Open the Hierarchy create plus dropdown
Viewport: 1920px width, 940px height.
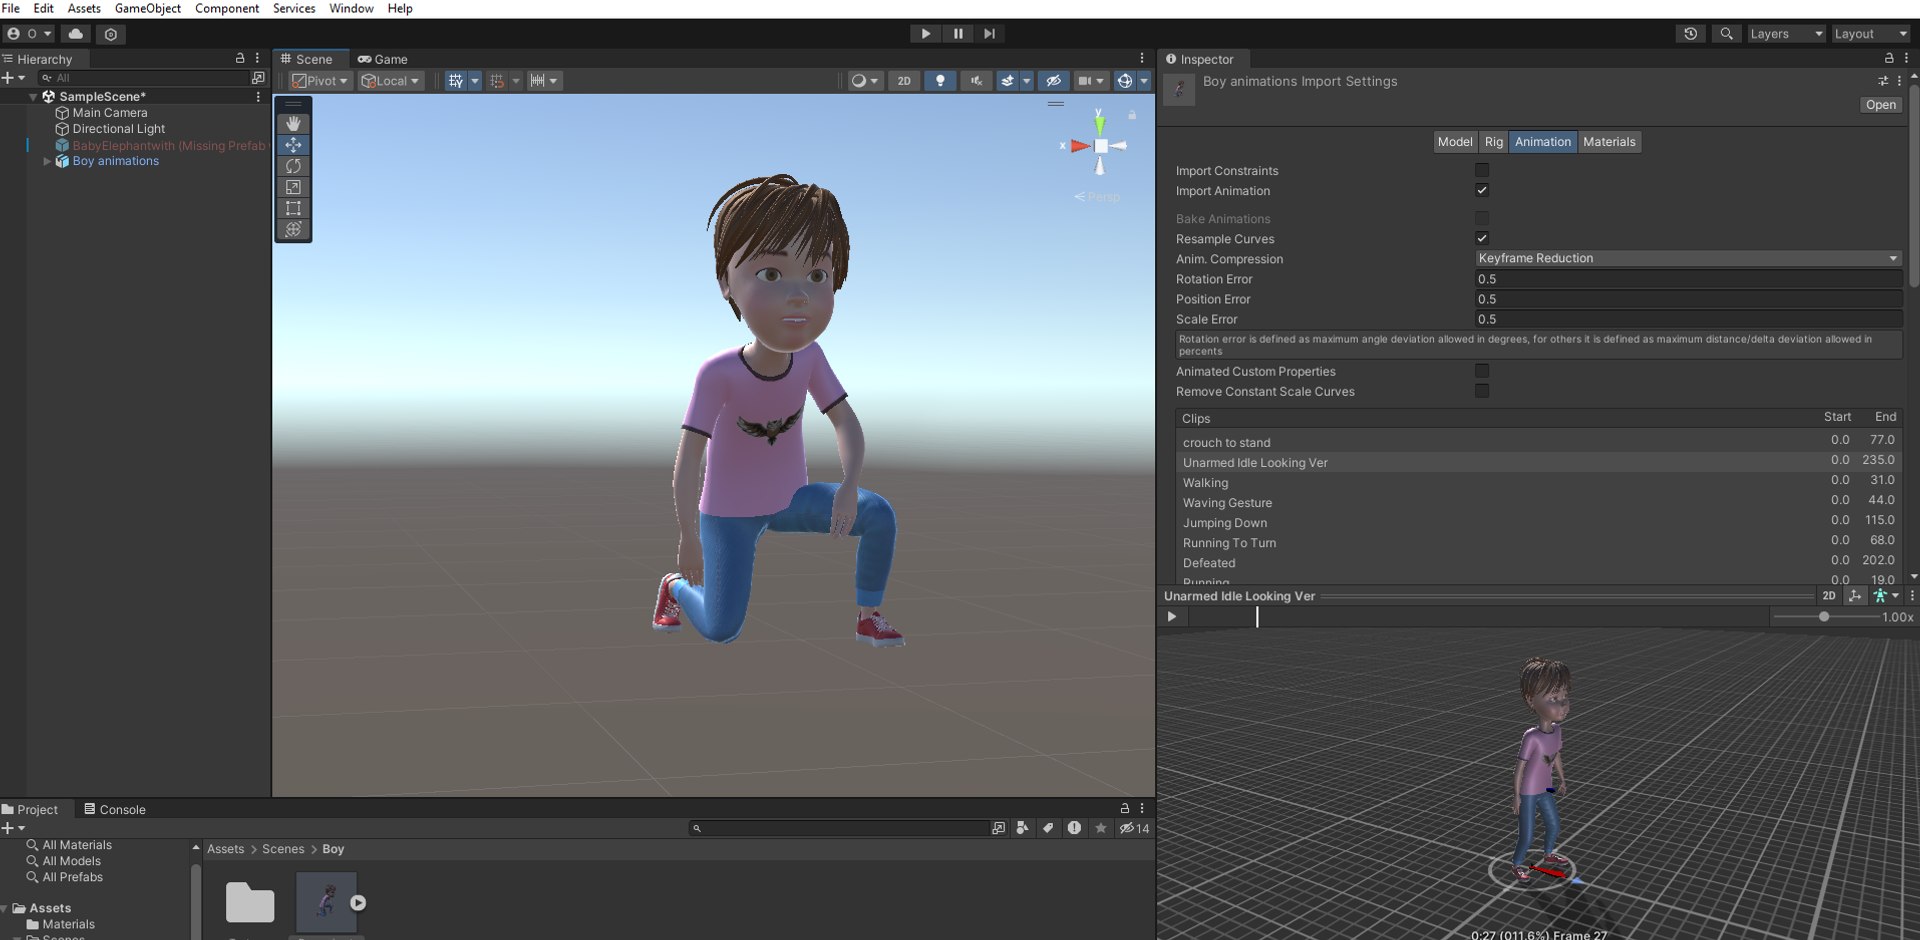pyautogui.click(x=13, y=77)
